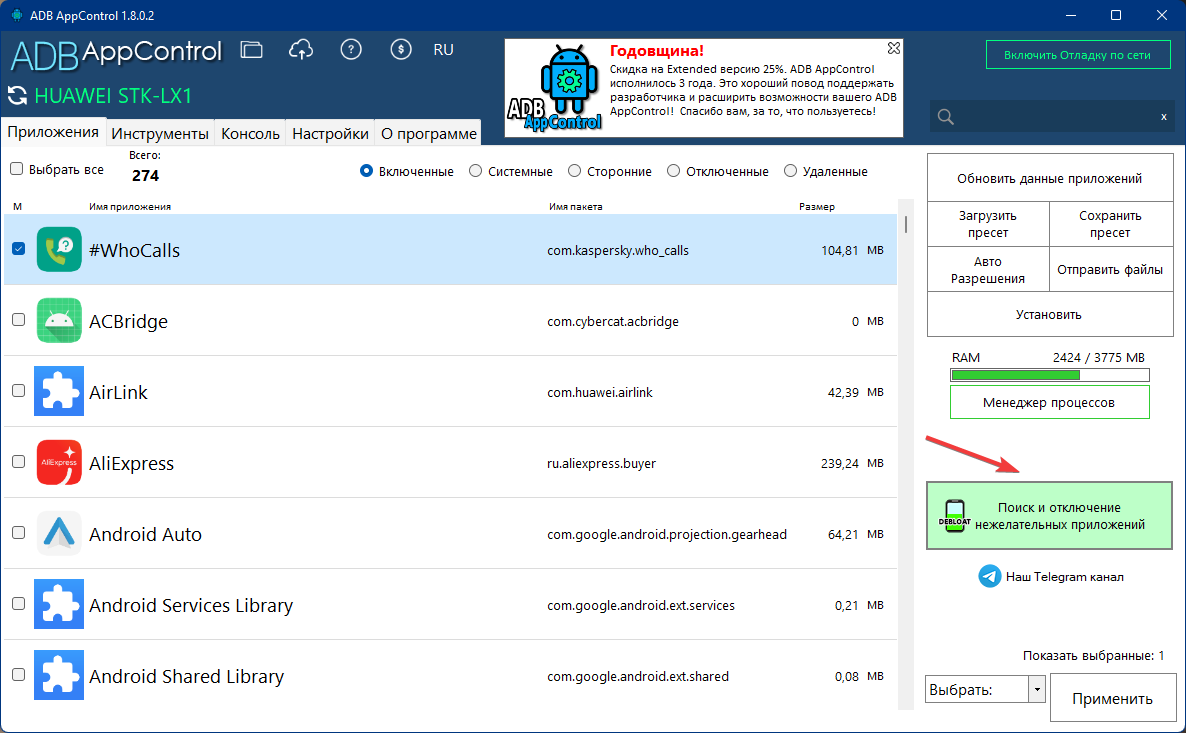Check the AliExpress checkbox
This screenshot has height=733, width=1186.
pyautogui.click(x=19, y=461)
